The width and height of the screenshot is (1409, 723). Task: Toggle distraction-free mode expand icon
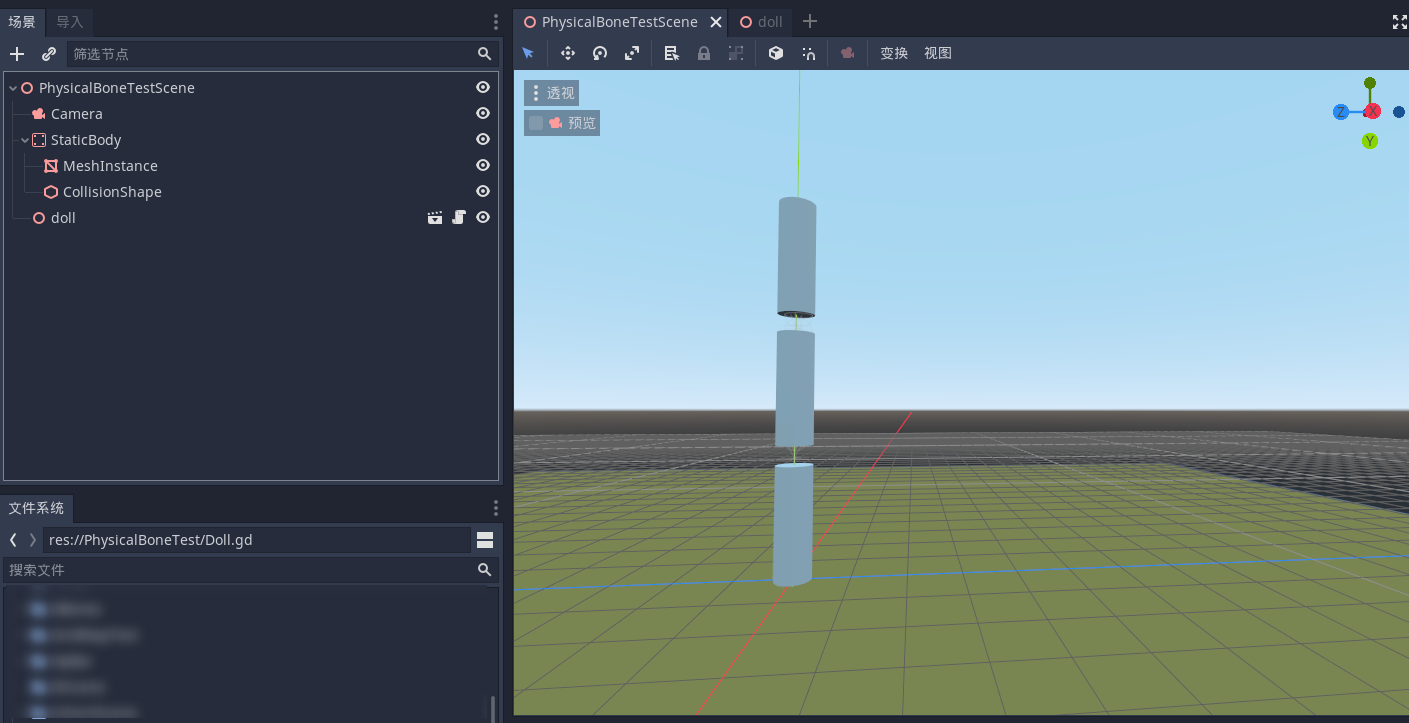click(x=1399, y=22)
